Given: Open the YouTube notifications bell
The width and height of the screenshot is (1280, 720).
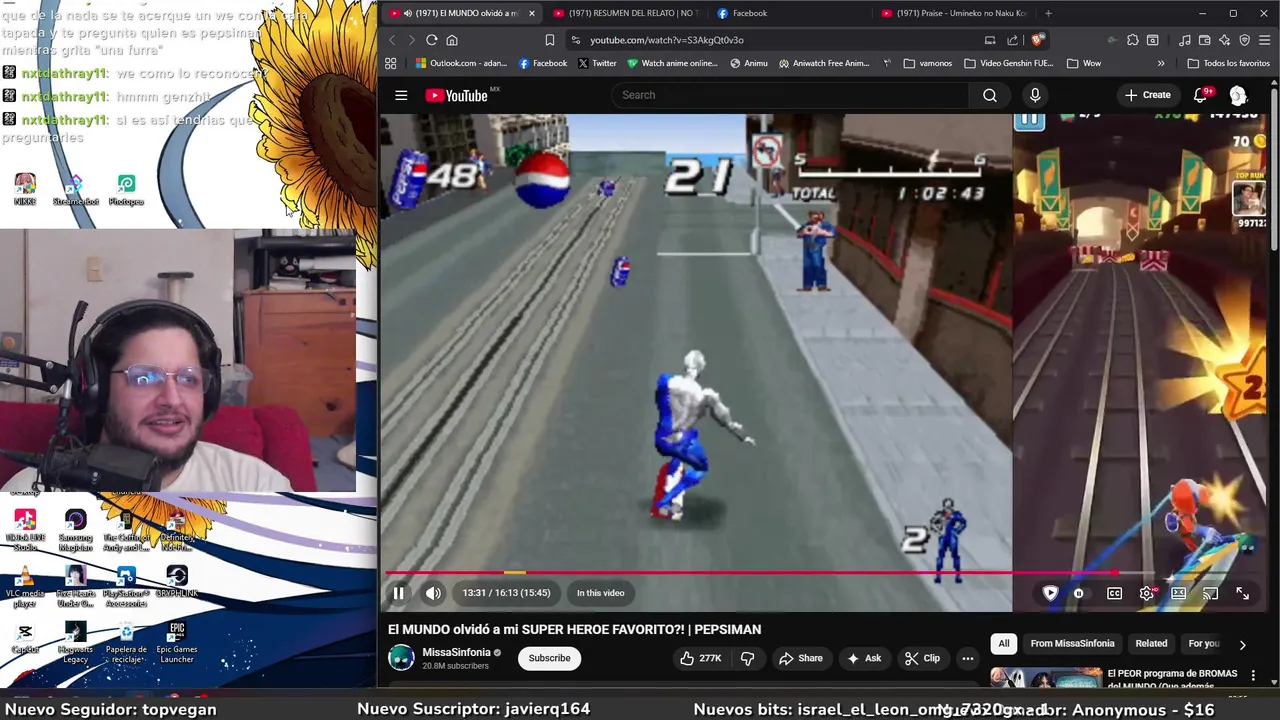Looking at the screenshot, I should (1201, 95).
